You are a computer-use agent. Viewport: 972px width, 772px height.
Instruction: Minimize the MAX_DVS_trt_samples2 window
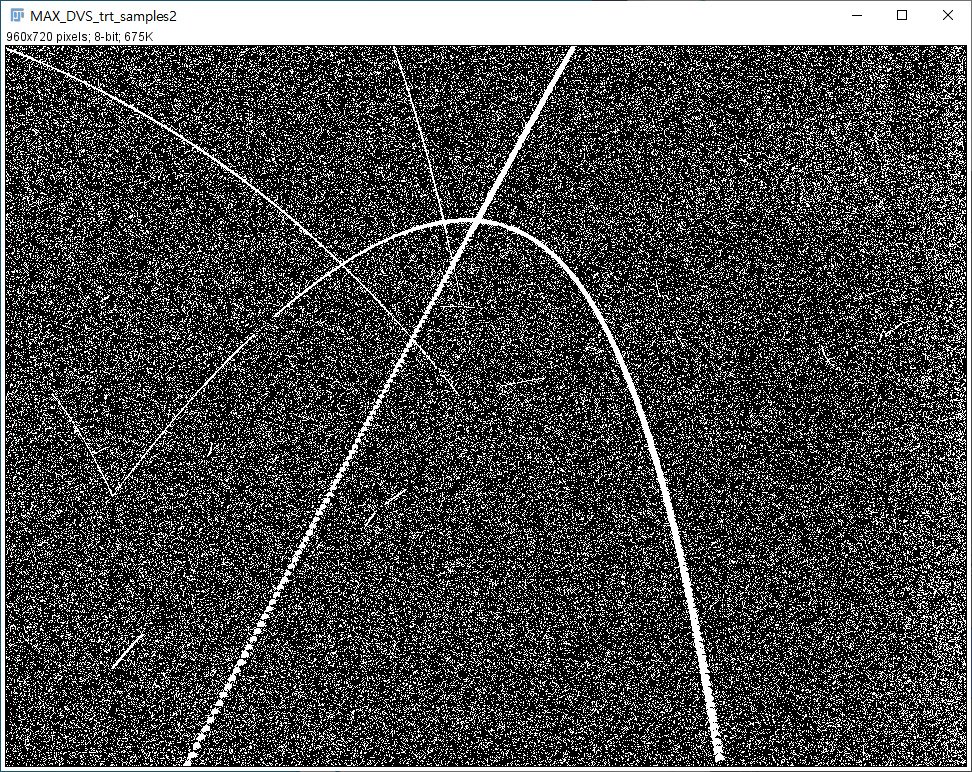tap(857, 16)
